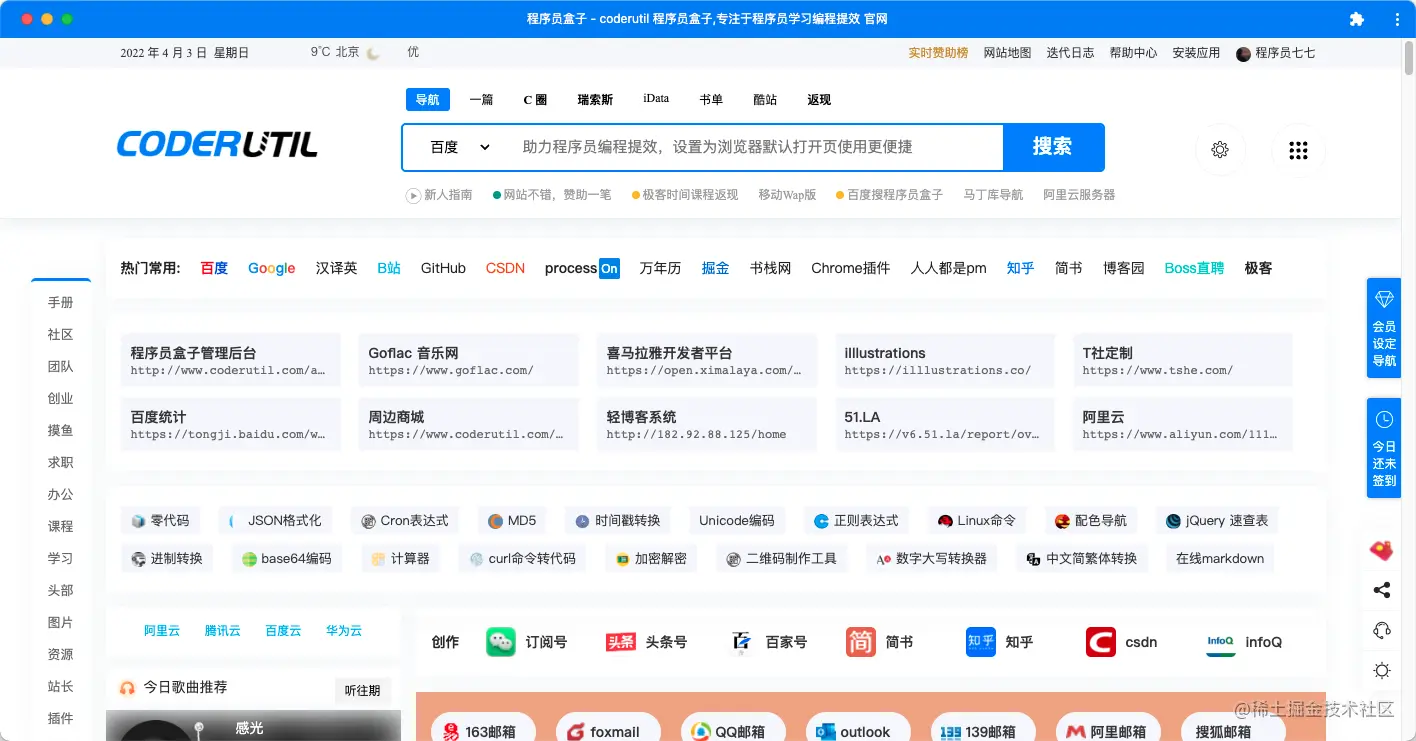This screenshot has height=741, width=1416.
Task: Click the headphone icon next to 今日歌曲推荐
Action: 127,688
